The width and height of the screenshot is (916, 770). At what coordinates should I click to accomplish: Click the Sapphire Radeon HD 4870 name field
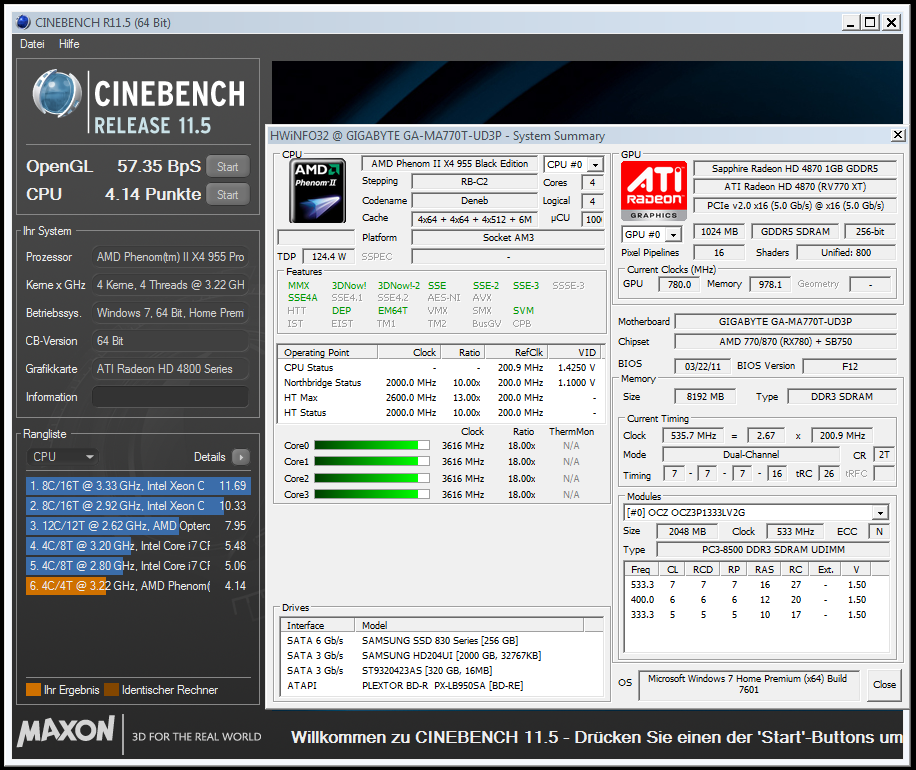[x=794, y=168]
